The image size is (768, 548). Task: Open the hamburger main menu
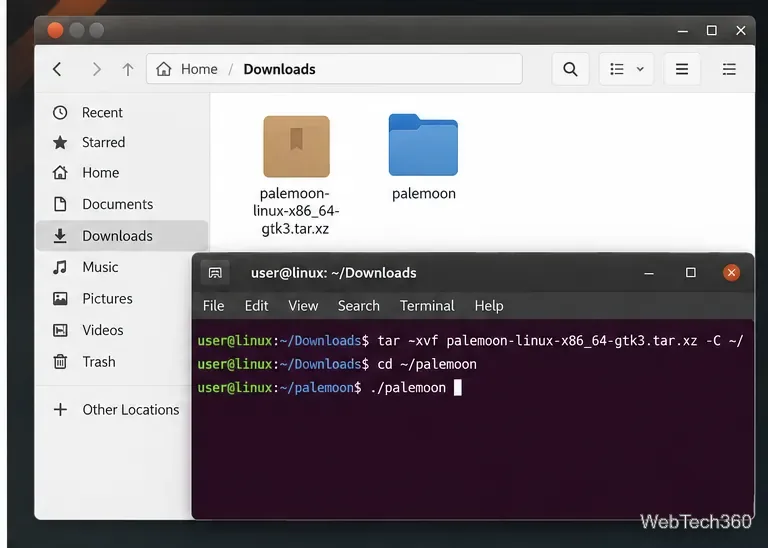click(682, 69)
